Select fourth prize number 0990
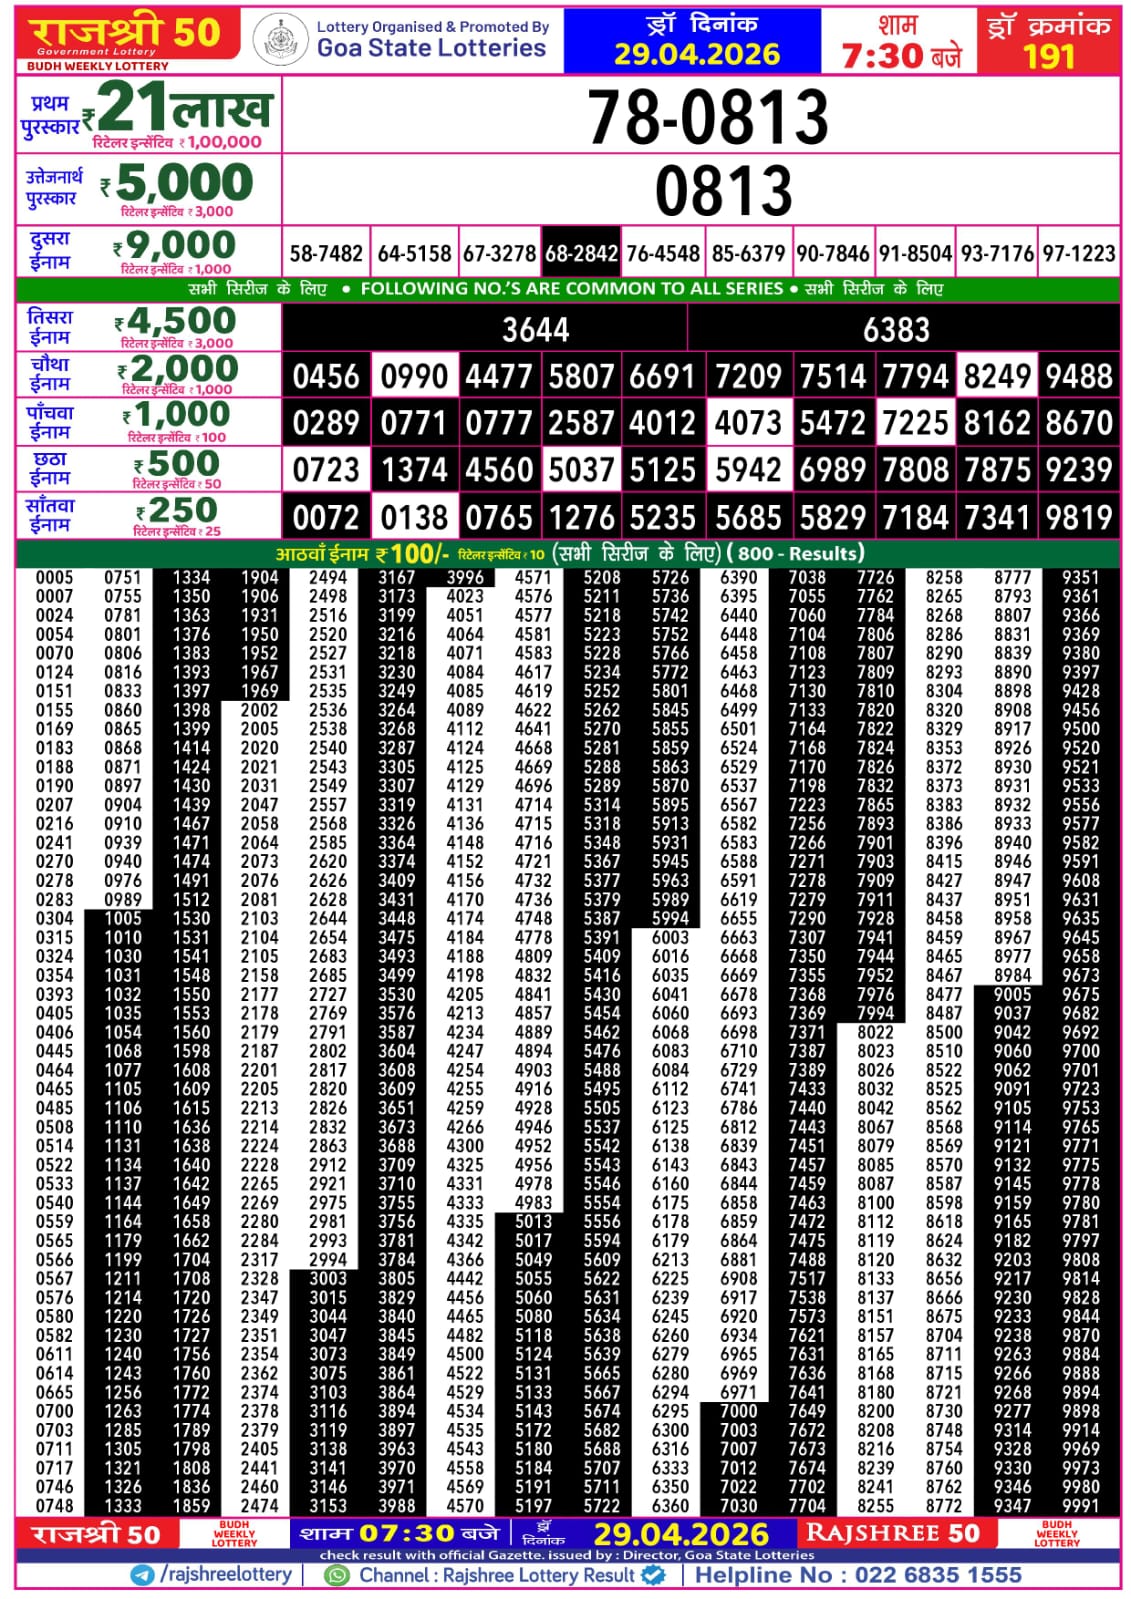 pyautogui.click(x=414, y=377)
